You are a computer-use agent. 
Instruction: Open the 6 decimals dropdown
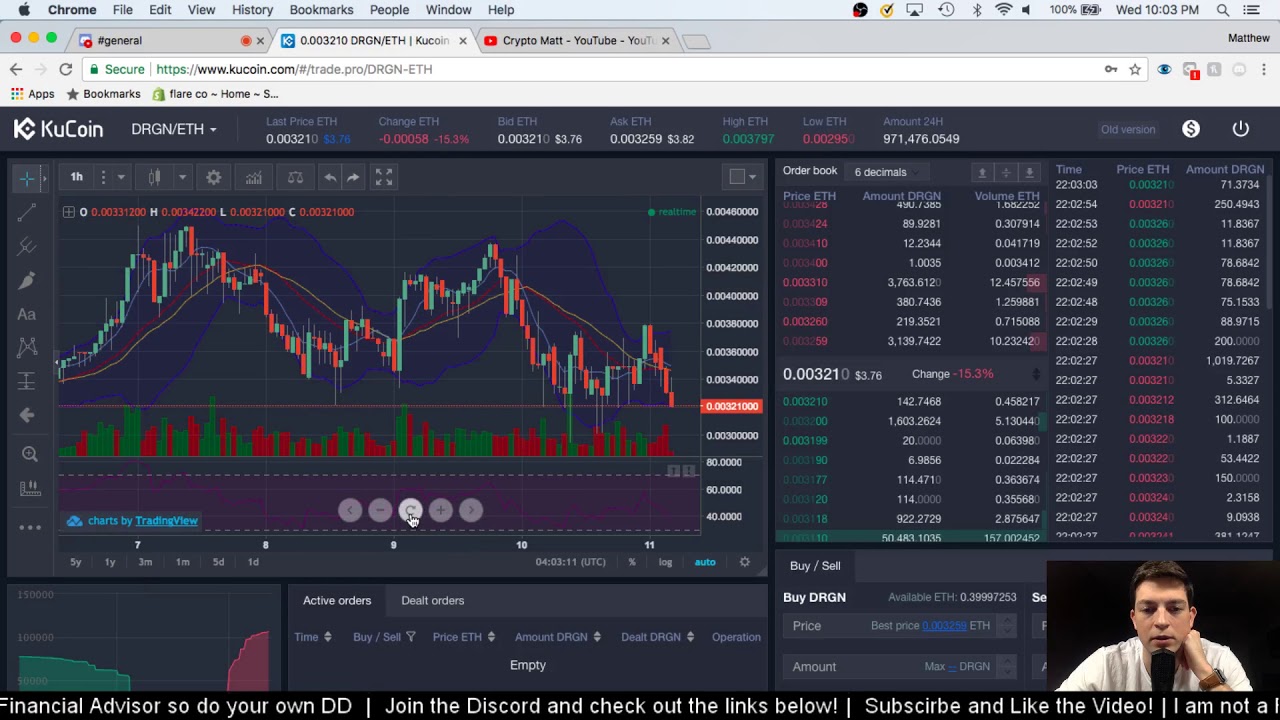(x=885, y=172)
